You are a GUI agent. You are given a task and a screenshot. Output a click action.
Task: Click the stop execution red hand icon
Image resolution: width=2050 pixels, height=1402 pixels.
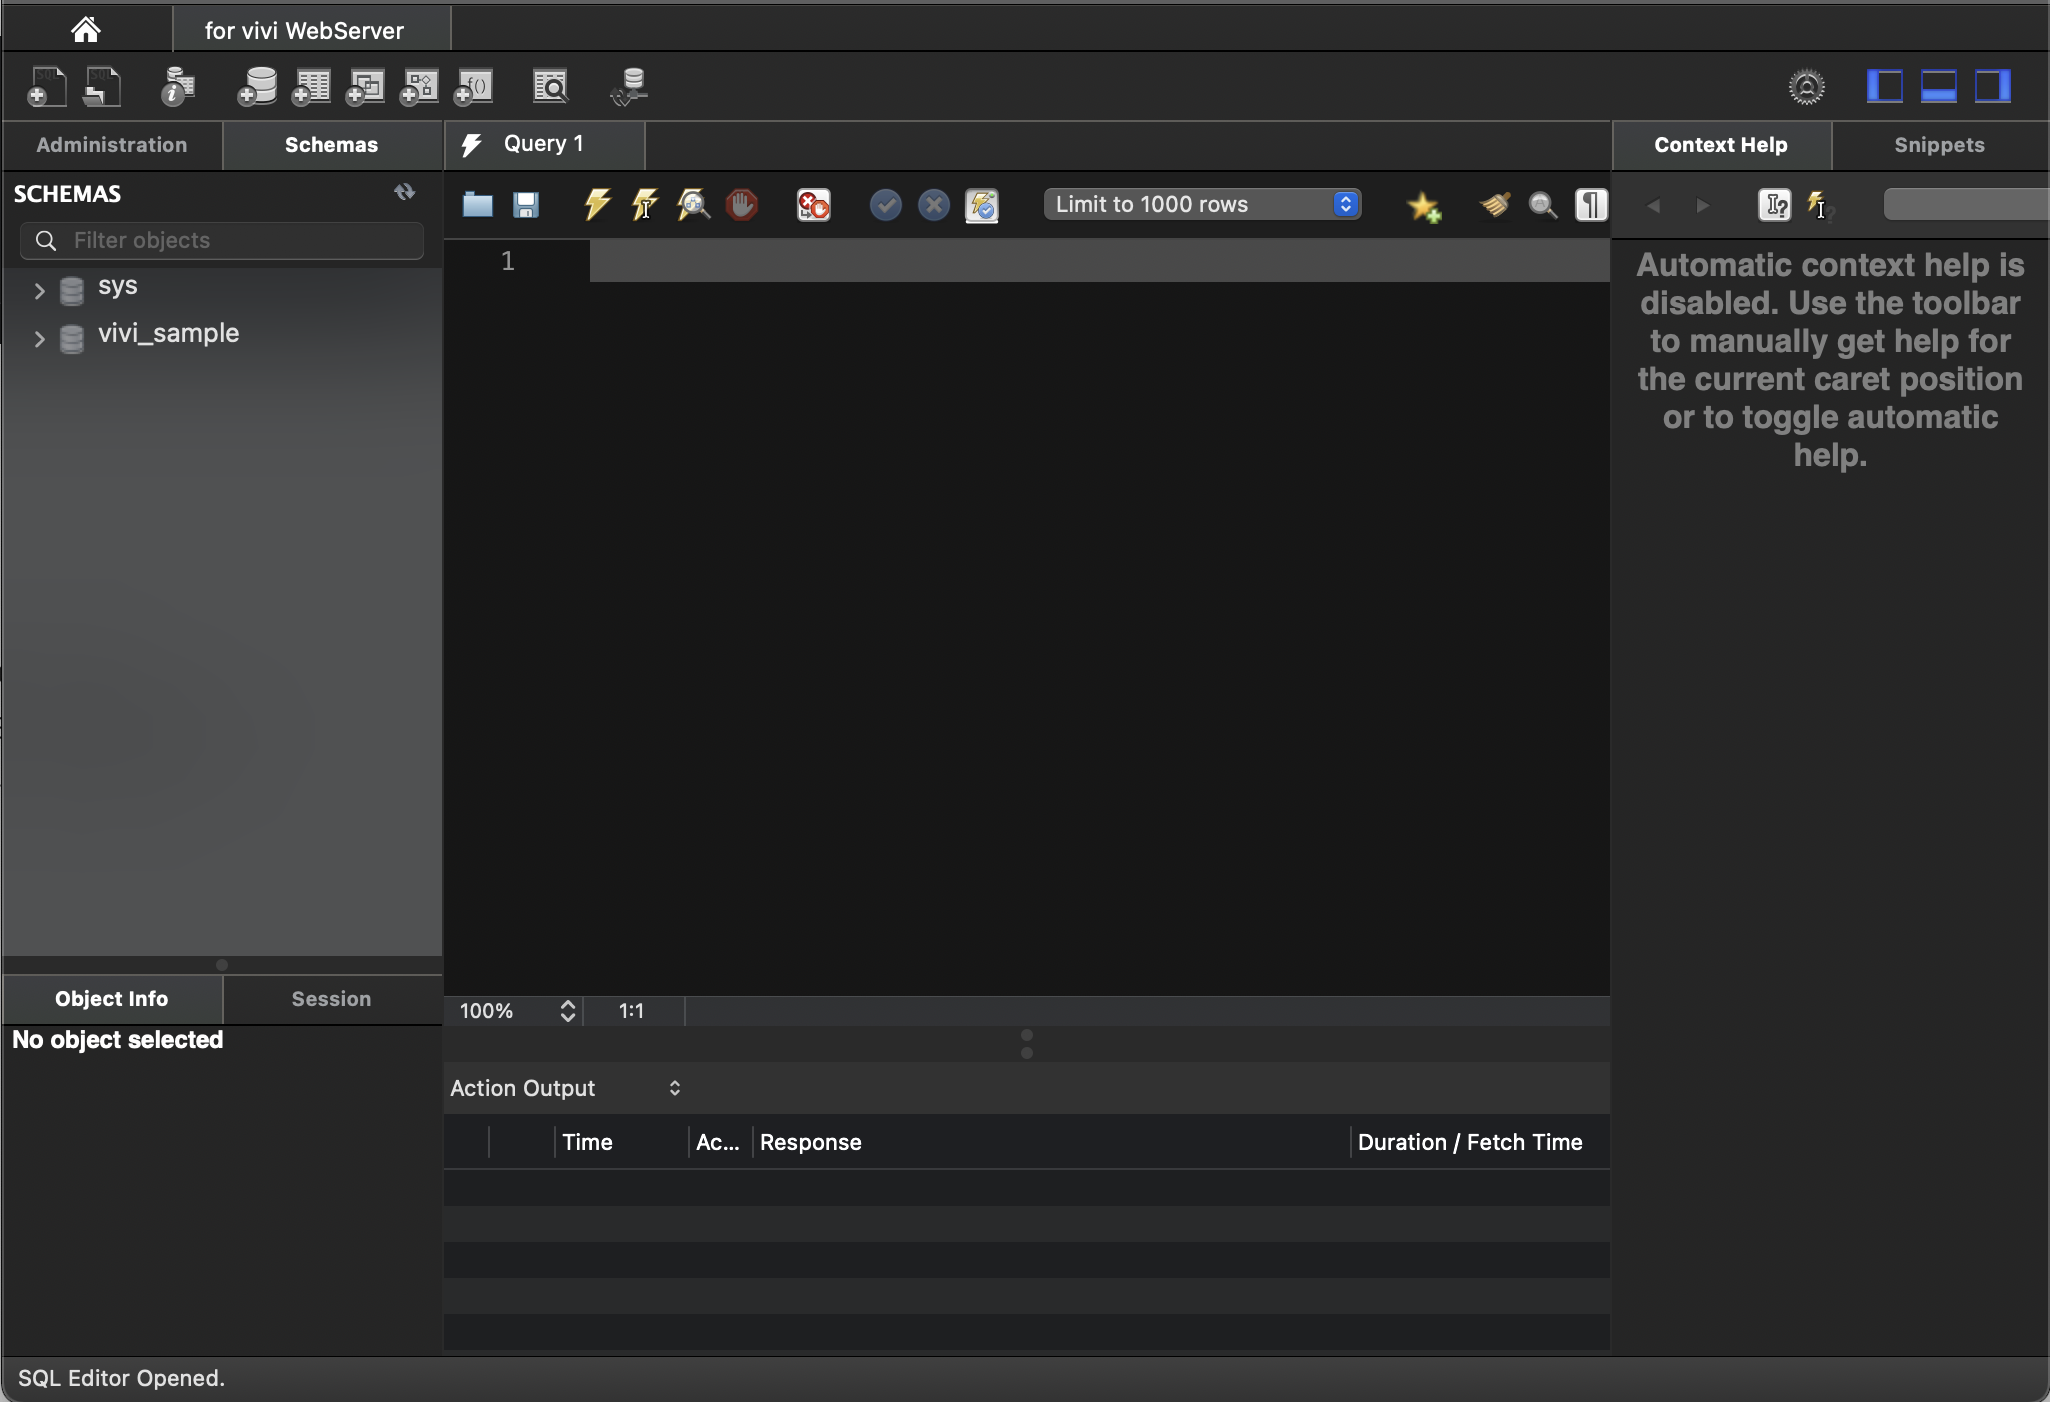[741, 205]
